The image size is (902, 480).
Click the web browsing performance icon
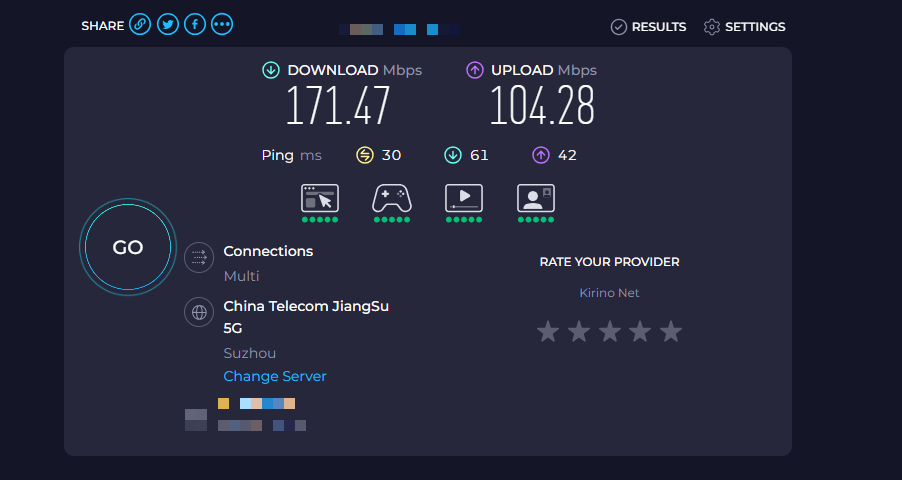coord(320,198)
